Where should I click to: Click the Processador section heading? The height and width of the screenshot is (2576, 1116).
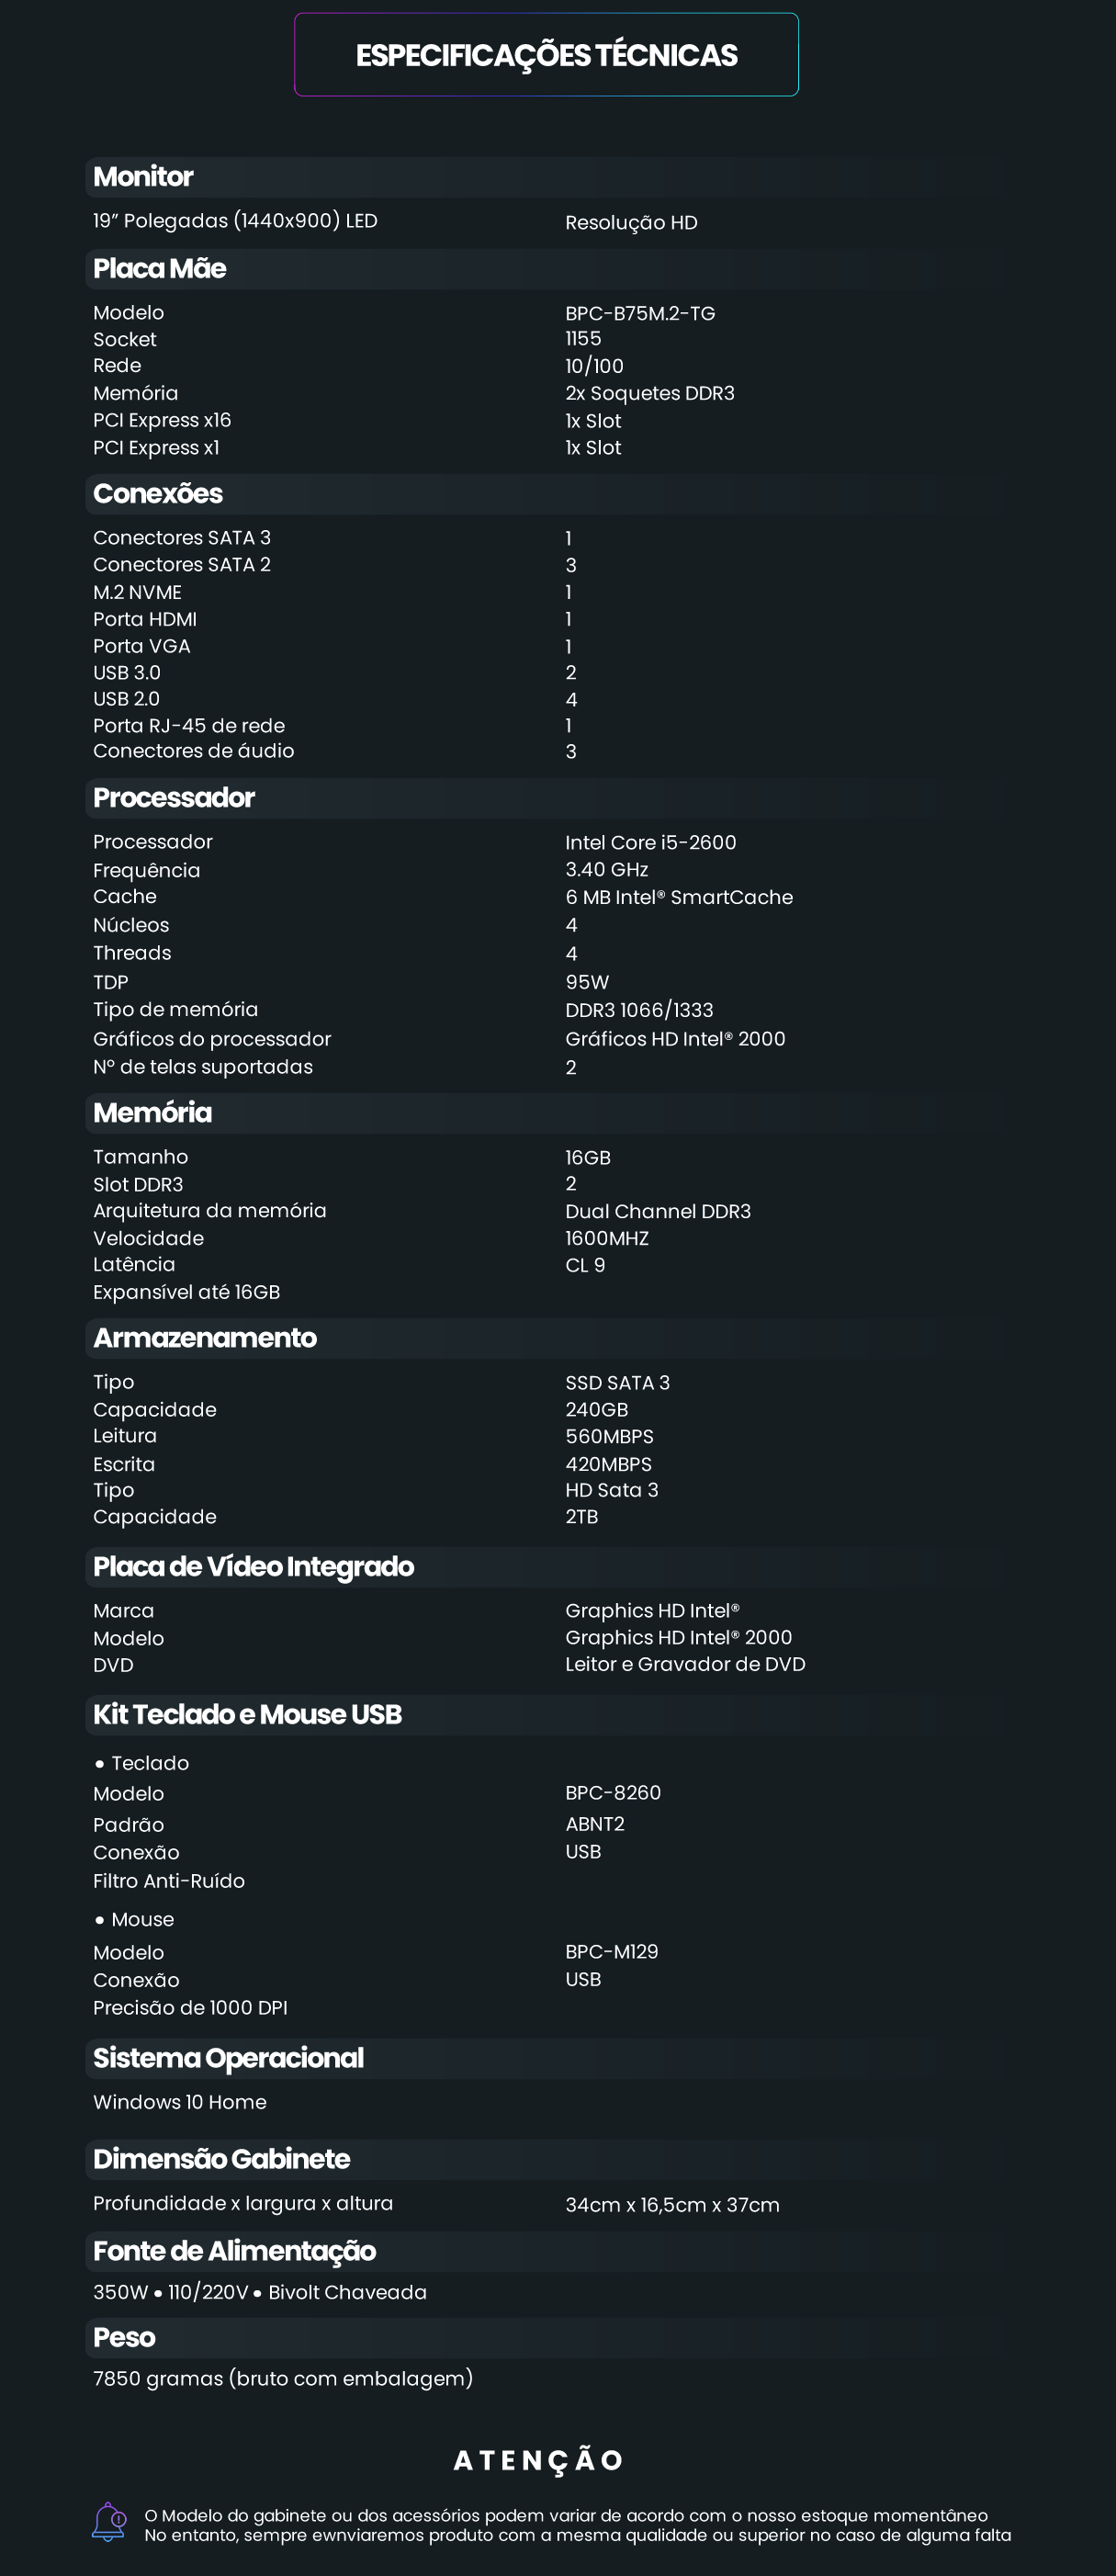click(174, 798)
